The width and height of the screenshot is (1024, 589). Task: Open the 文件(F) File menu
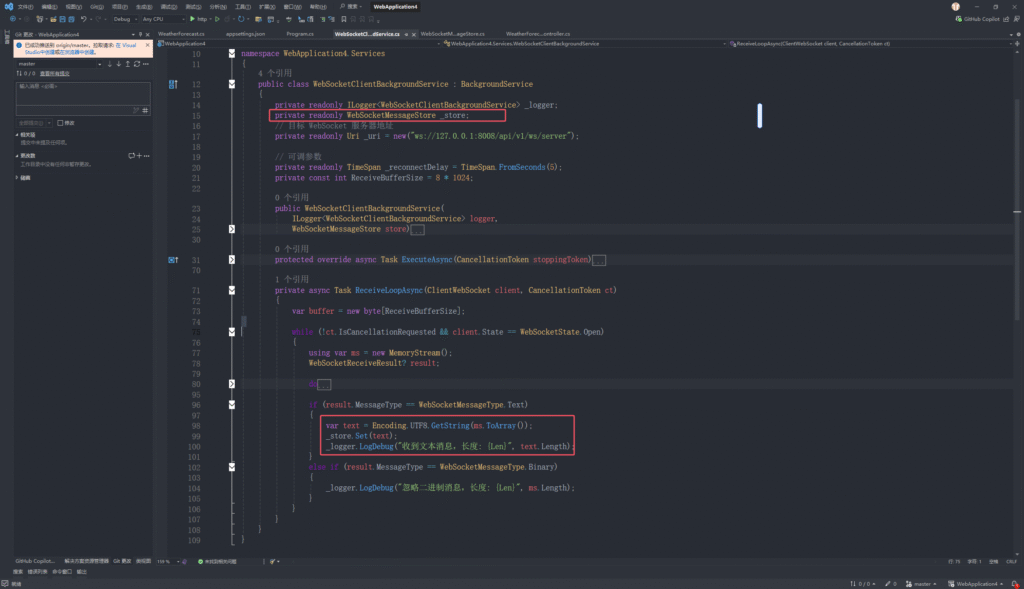click(25, 6)
